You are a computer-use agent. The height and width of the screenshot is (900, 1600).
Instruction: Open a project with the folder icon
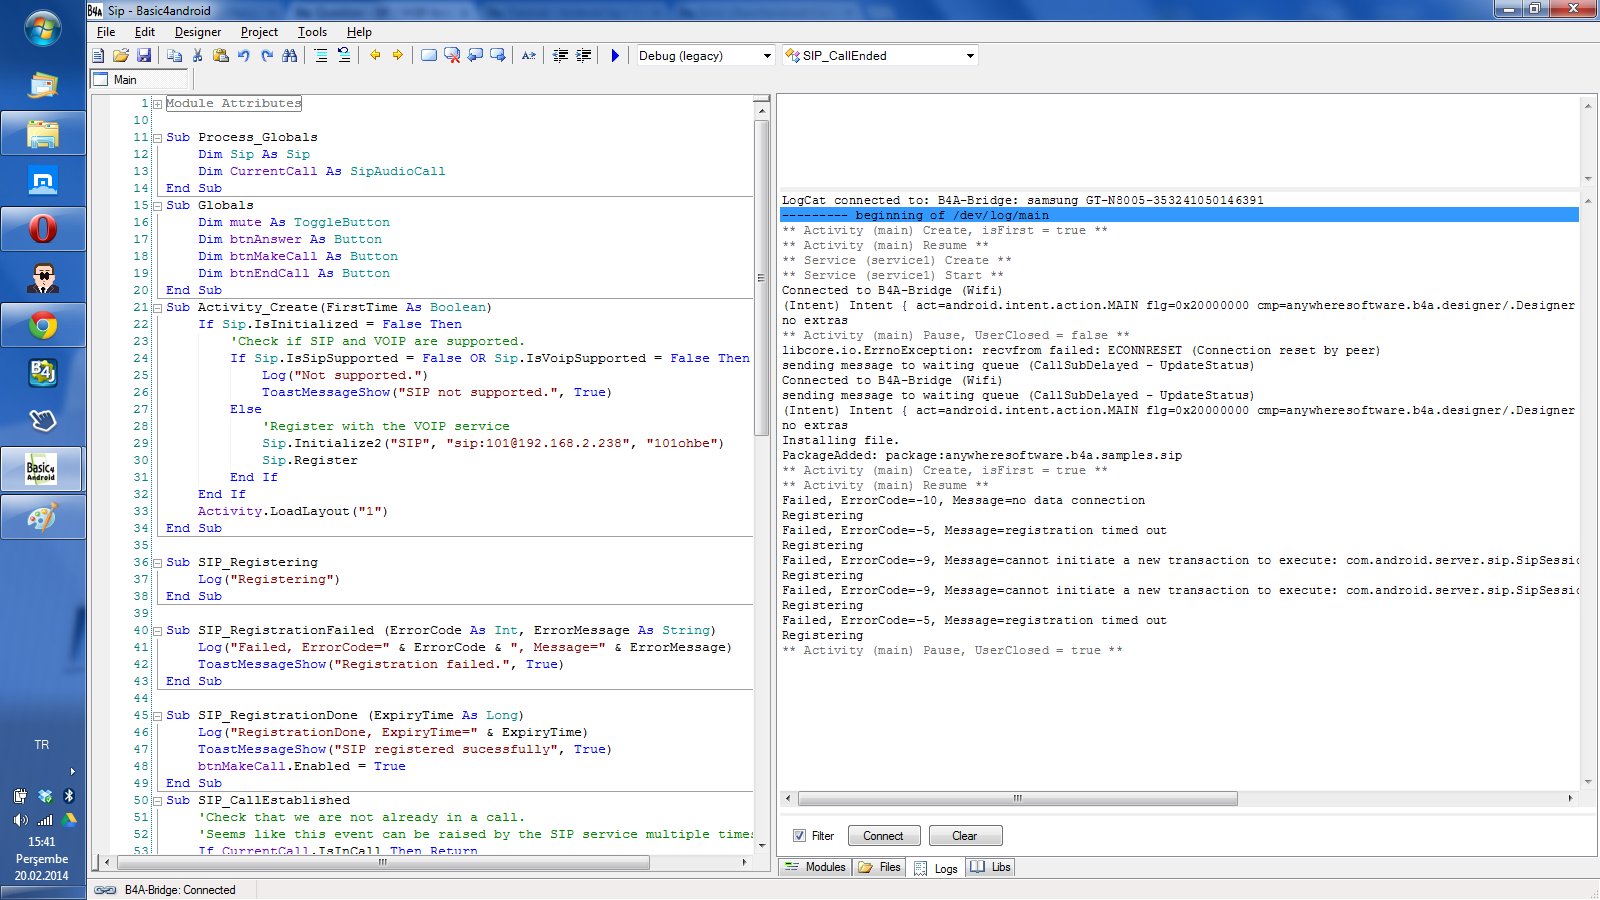coord(121,56)
